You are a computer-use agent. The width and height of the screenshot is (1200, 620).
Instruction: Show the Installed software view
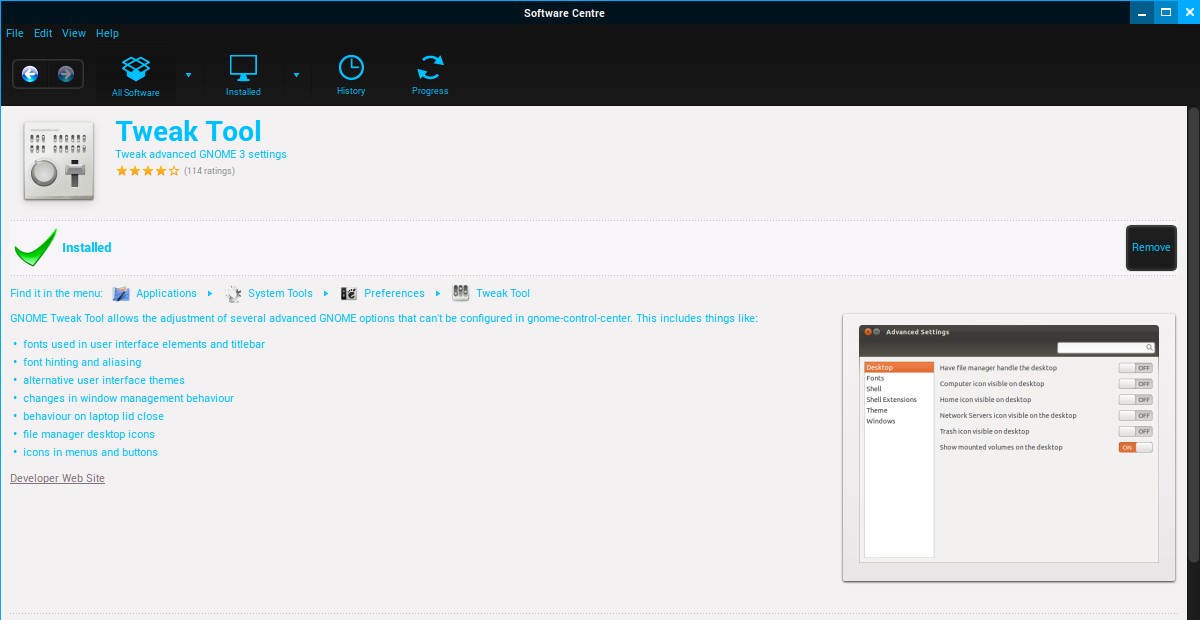pyautogui.click(x=243, y=76)
